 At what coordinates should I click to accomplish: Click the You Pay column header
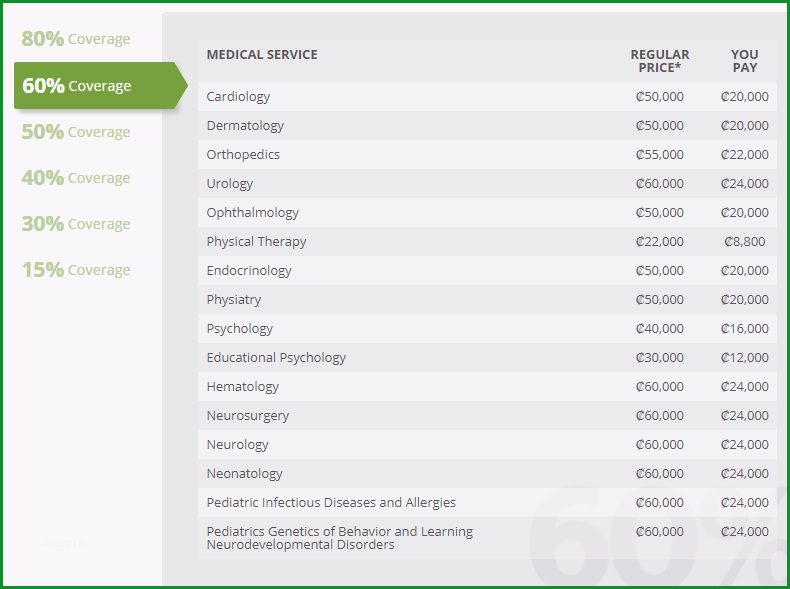tap(745, 61)
